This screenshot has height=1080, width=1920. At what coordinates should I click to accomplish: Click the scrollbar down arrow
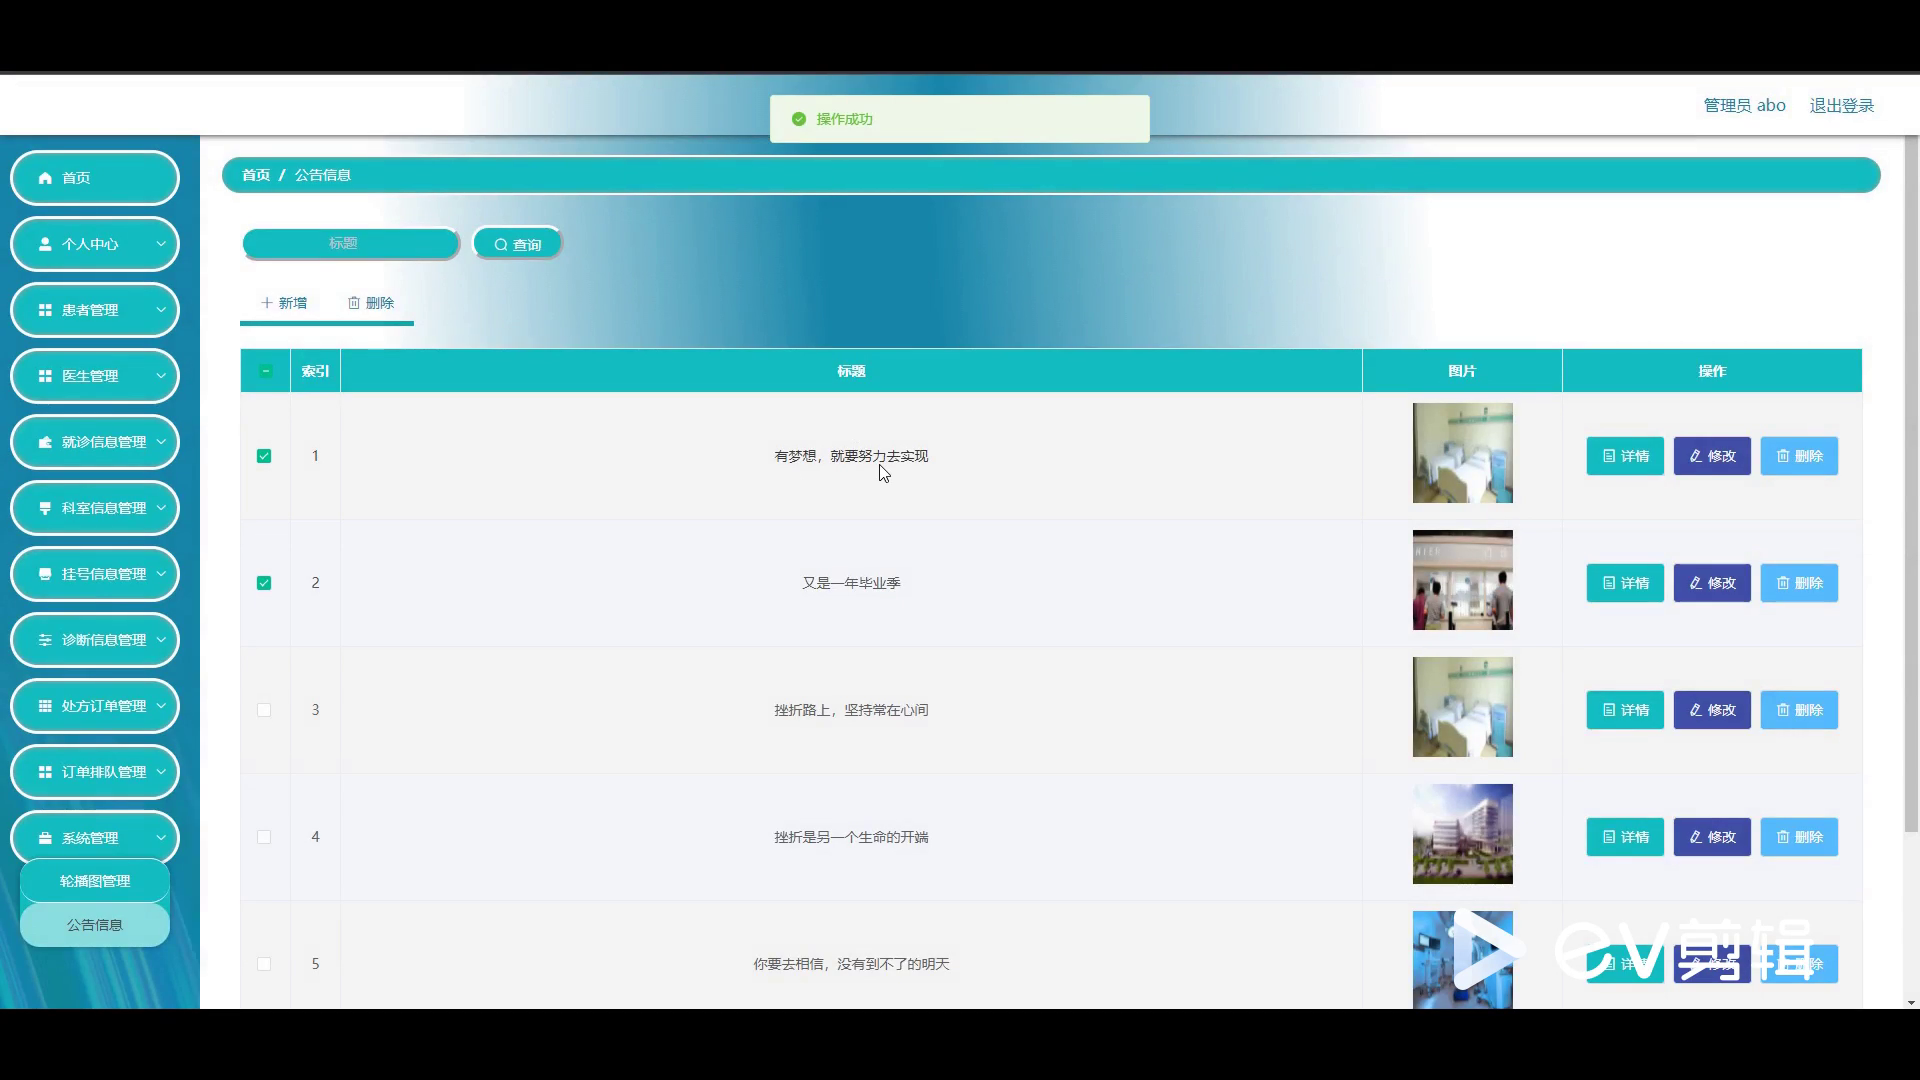(1911, 1002)
